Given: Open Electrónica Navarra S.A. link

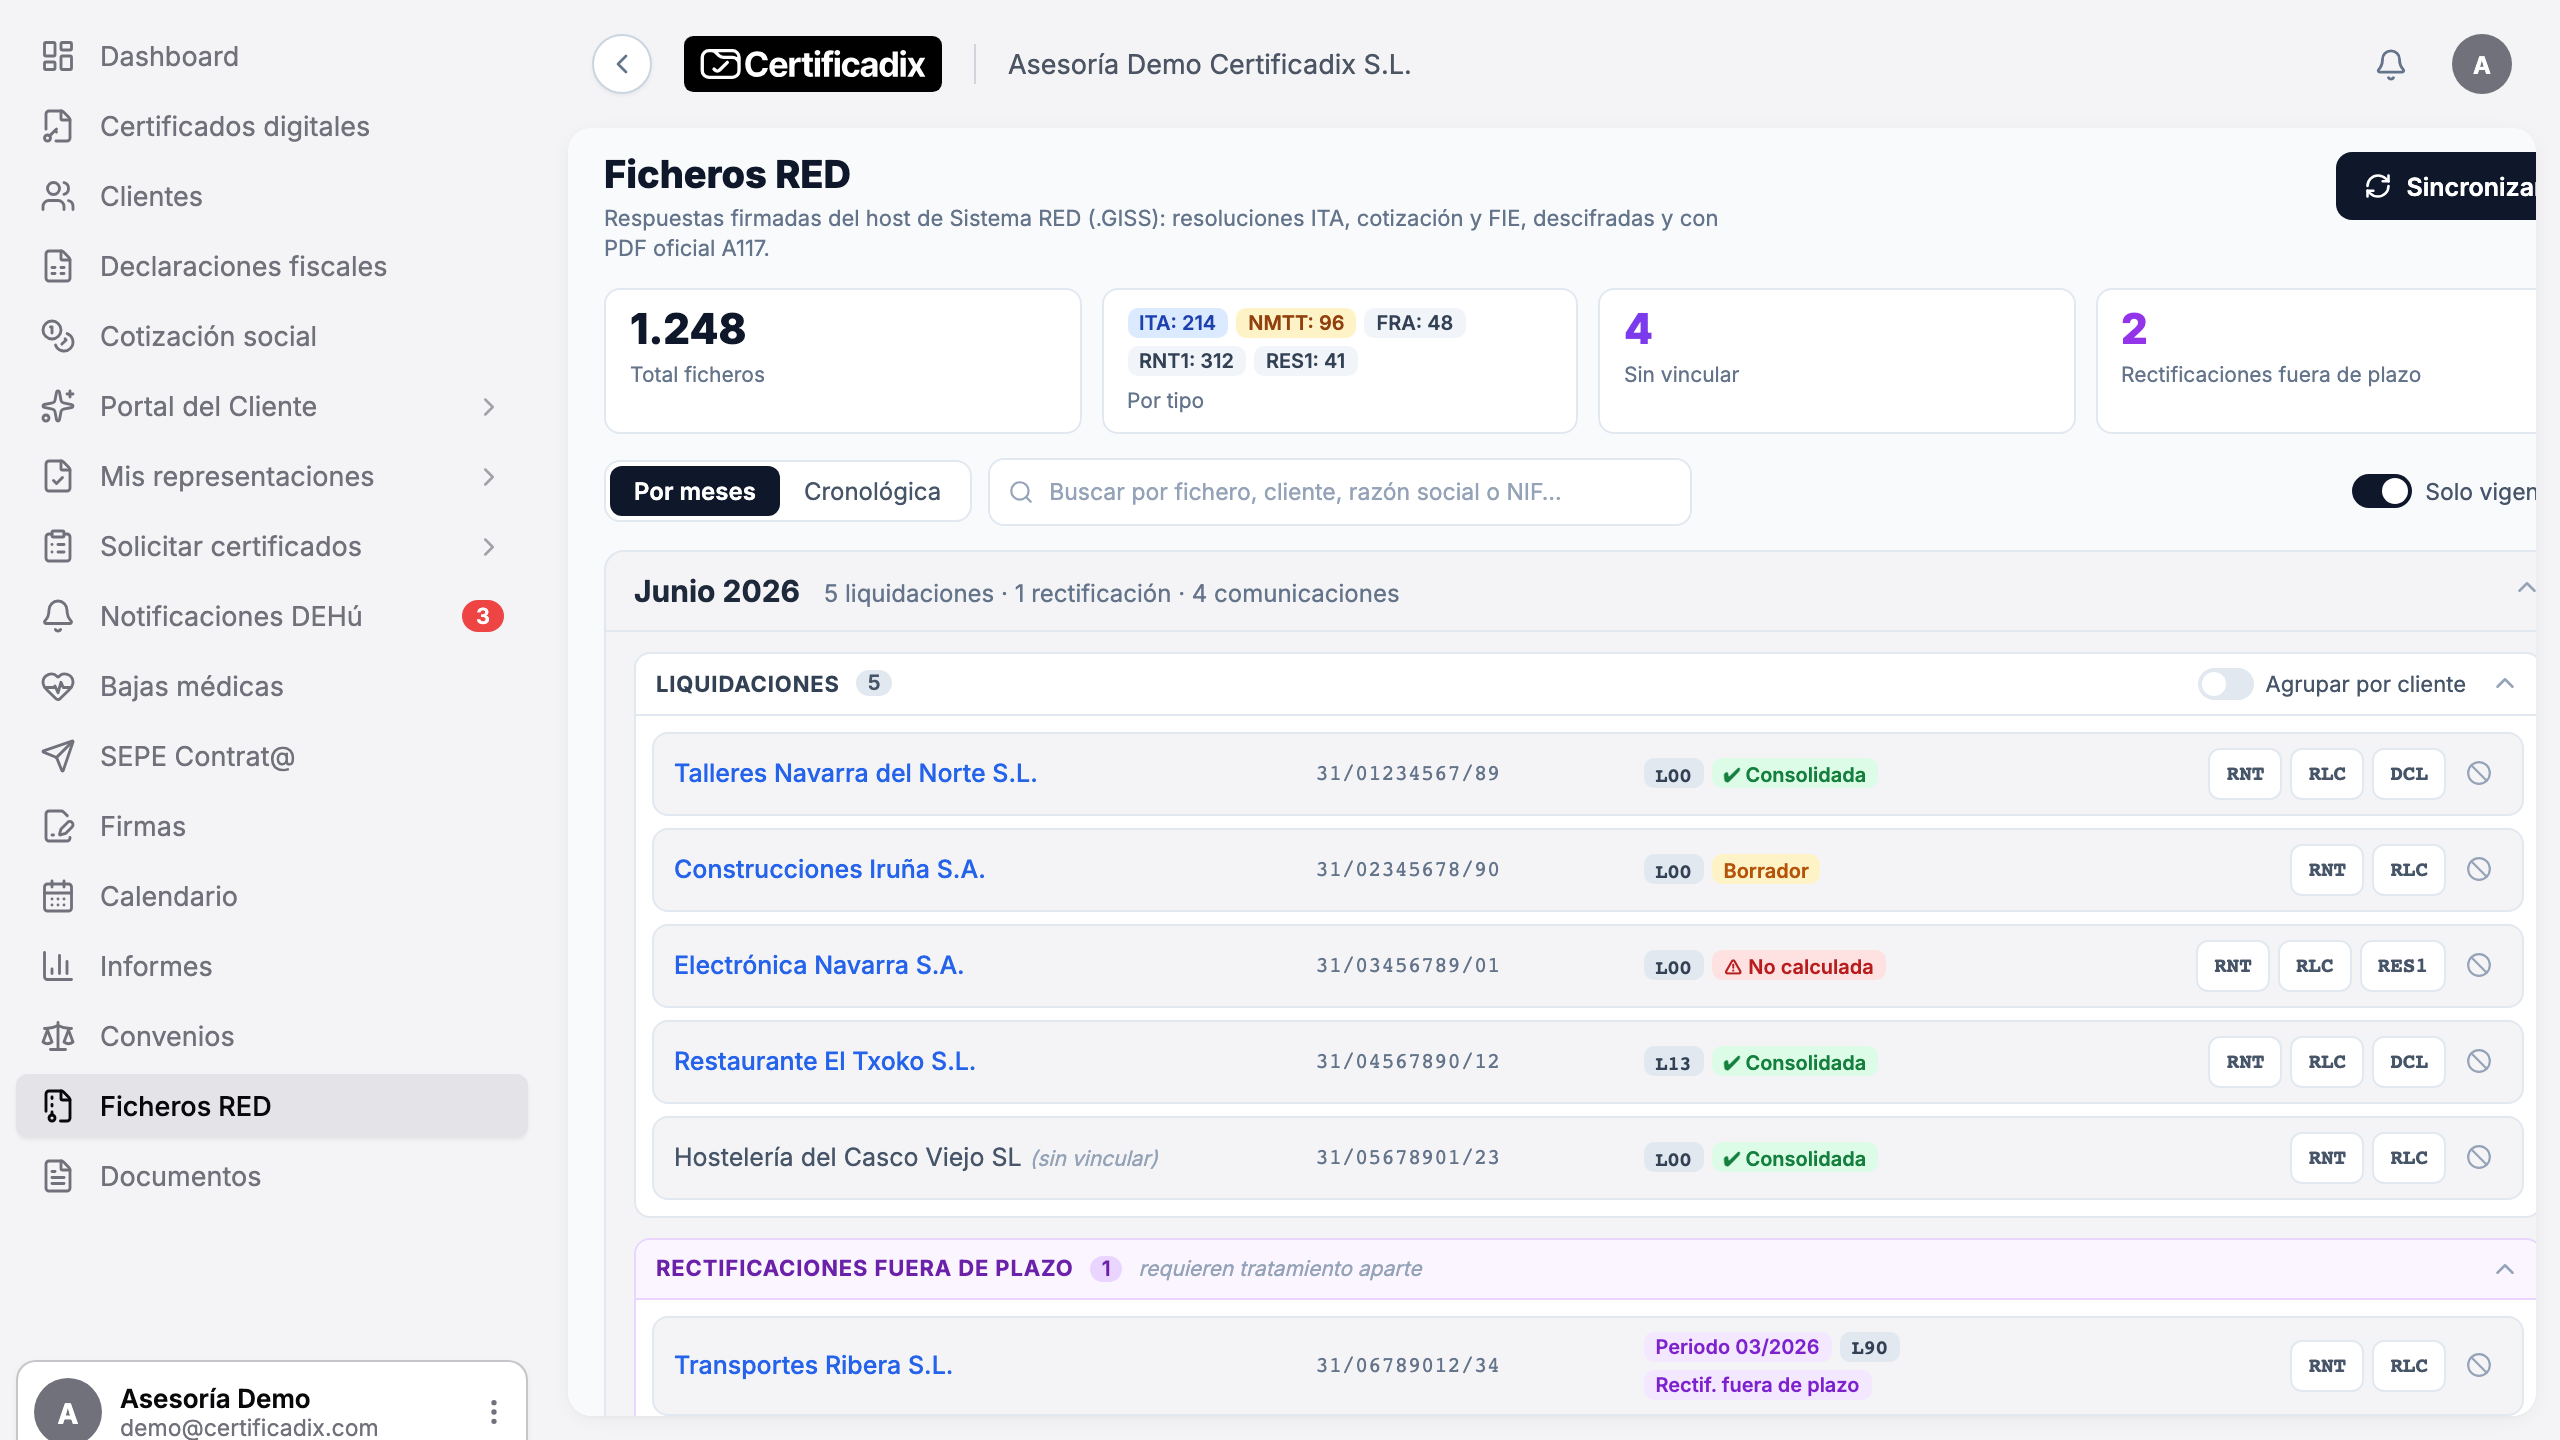Looking at the screenshot, I should (818, 965).
